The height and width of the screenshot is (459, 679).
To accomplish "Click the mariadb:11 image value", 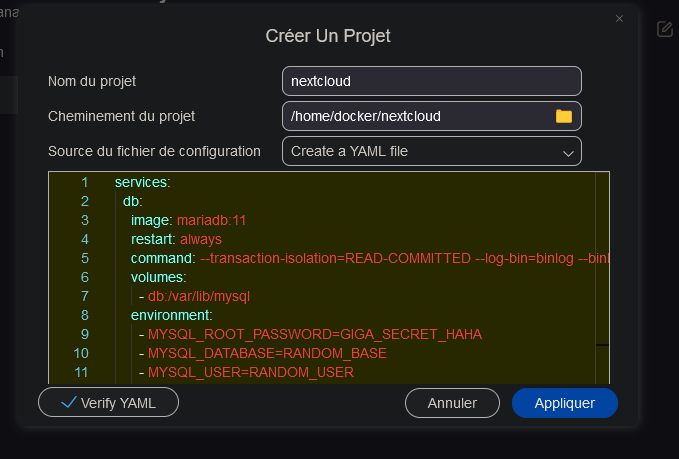I will pos(211,220).
